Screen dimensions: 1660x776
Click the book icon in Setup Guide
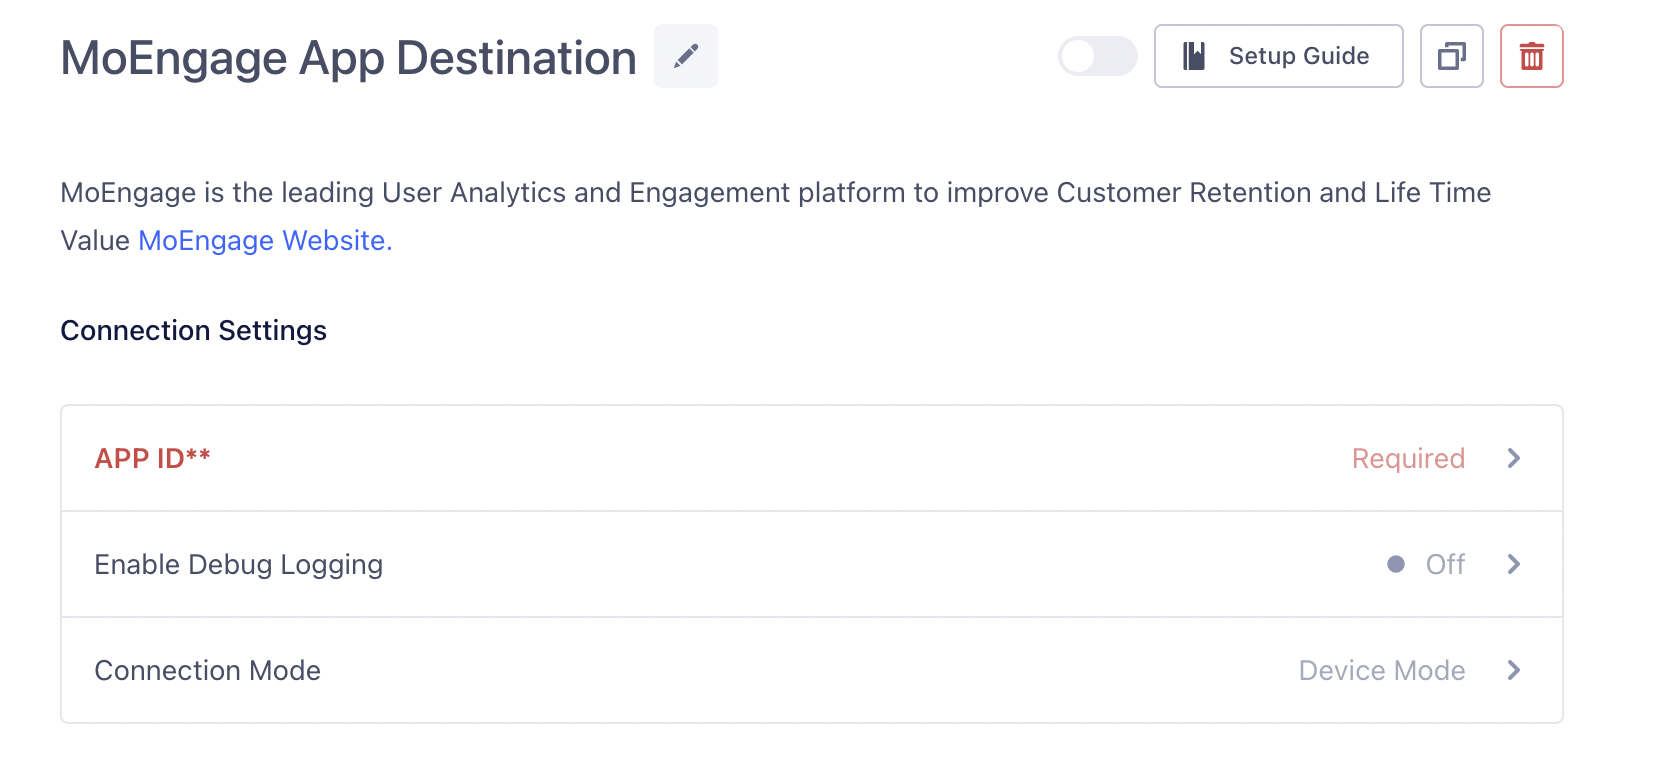coord(1194,56)
